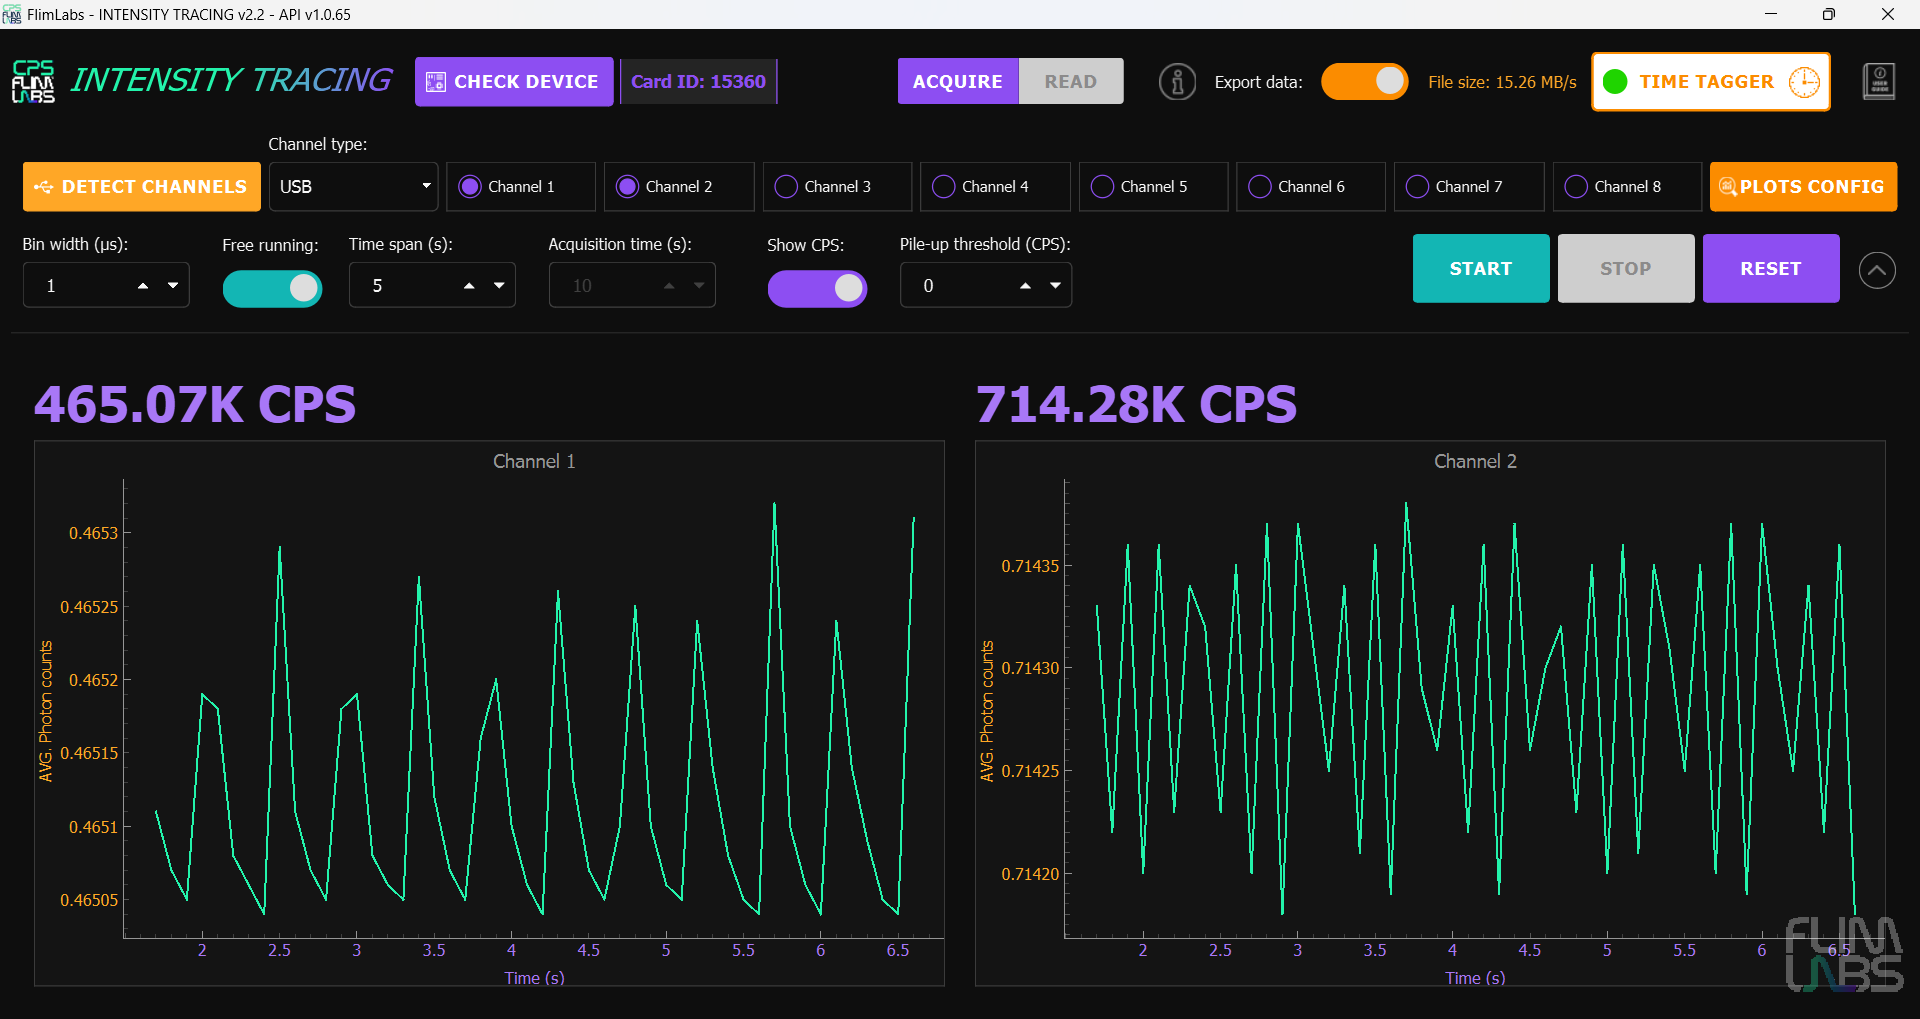
Task: Click the CHECK DEVICE button
Action: click(x=514, y=82)
